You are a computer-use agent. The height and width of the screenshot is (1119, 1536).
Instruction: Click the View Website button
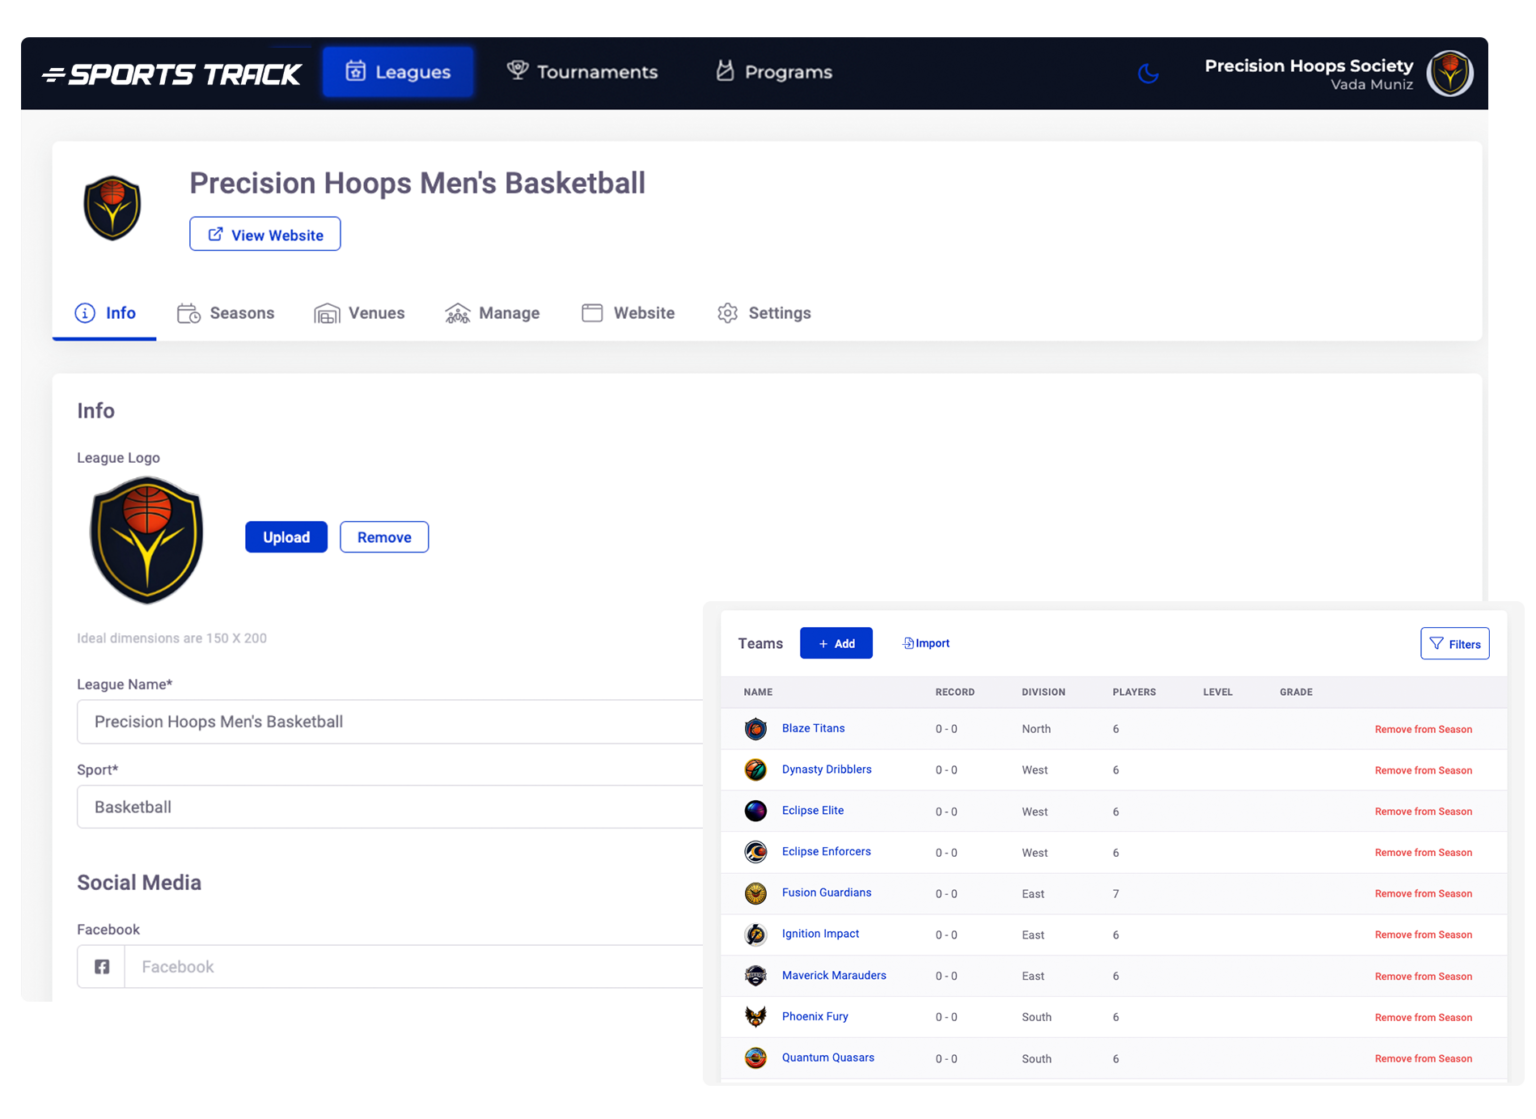(x=264, y=234)
